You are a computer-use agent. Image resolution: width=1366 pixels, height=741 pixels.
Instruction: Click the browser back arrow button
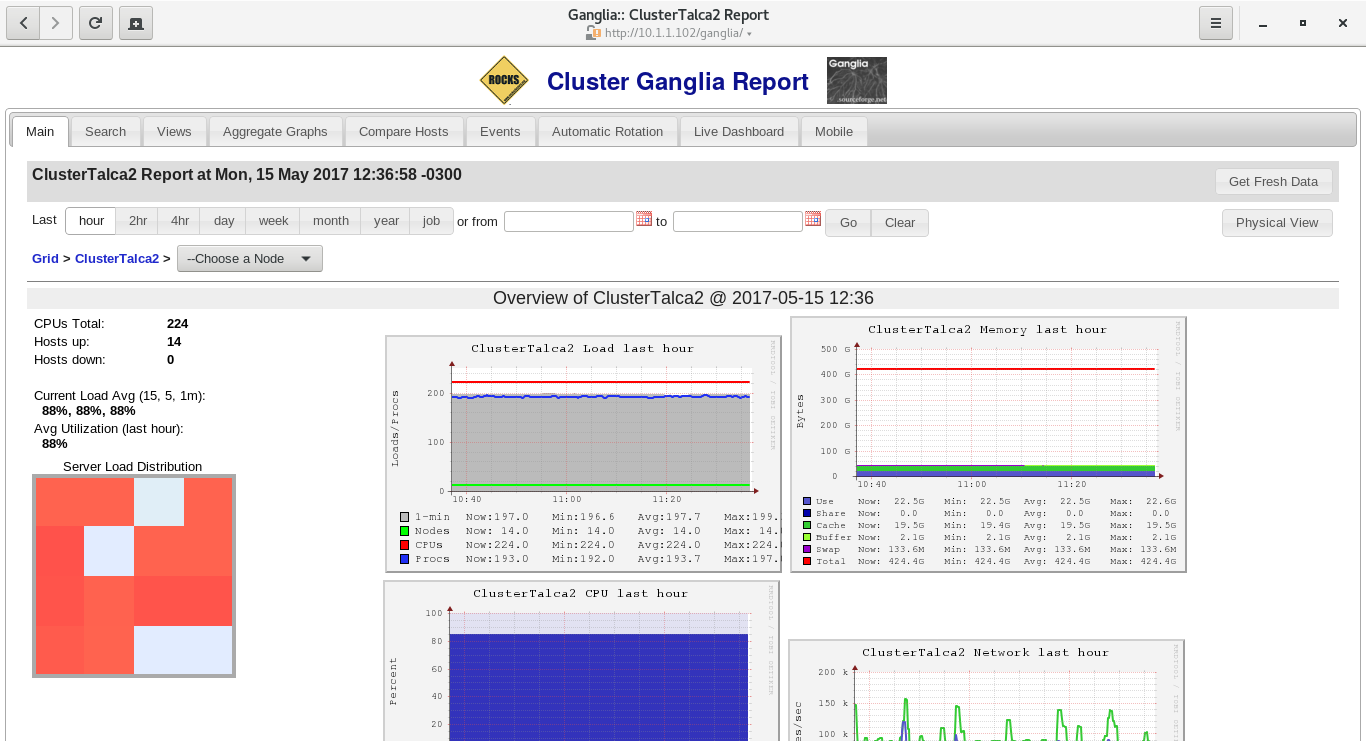[23, 23]
